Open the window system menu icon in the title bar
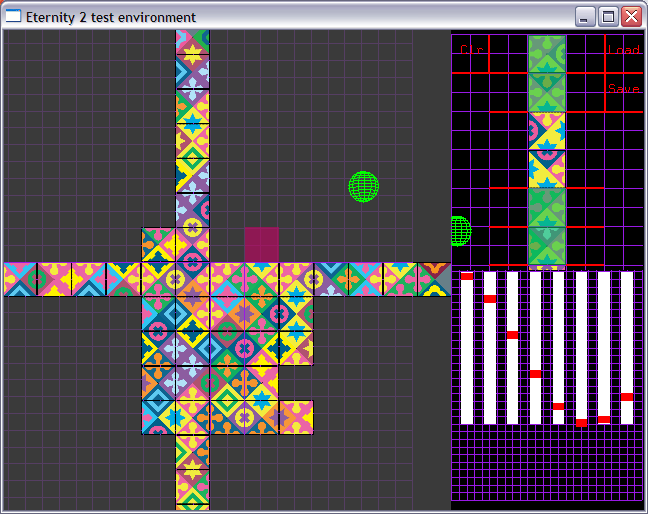Image resolution: width=648 pixels, height=514 pixels. coord(13,16)
